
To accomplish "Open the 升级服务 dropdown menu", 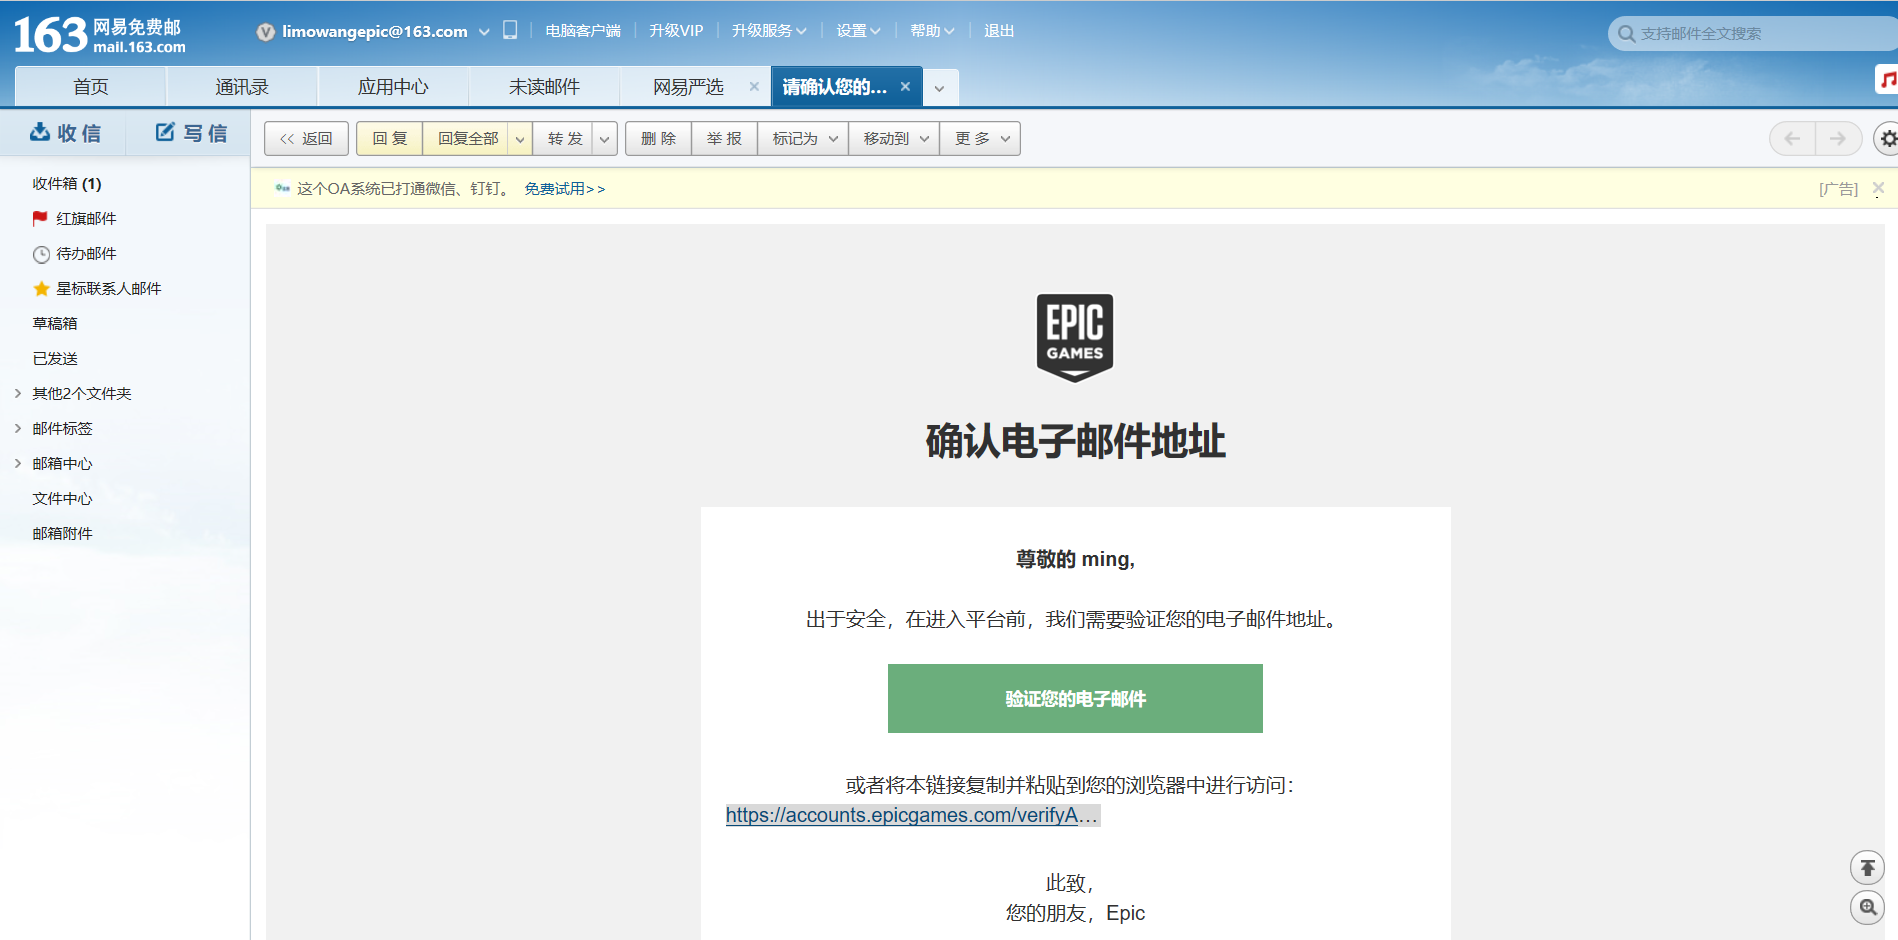I will pos(768,31).
